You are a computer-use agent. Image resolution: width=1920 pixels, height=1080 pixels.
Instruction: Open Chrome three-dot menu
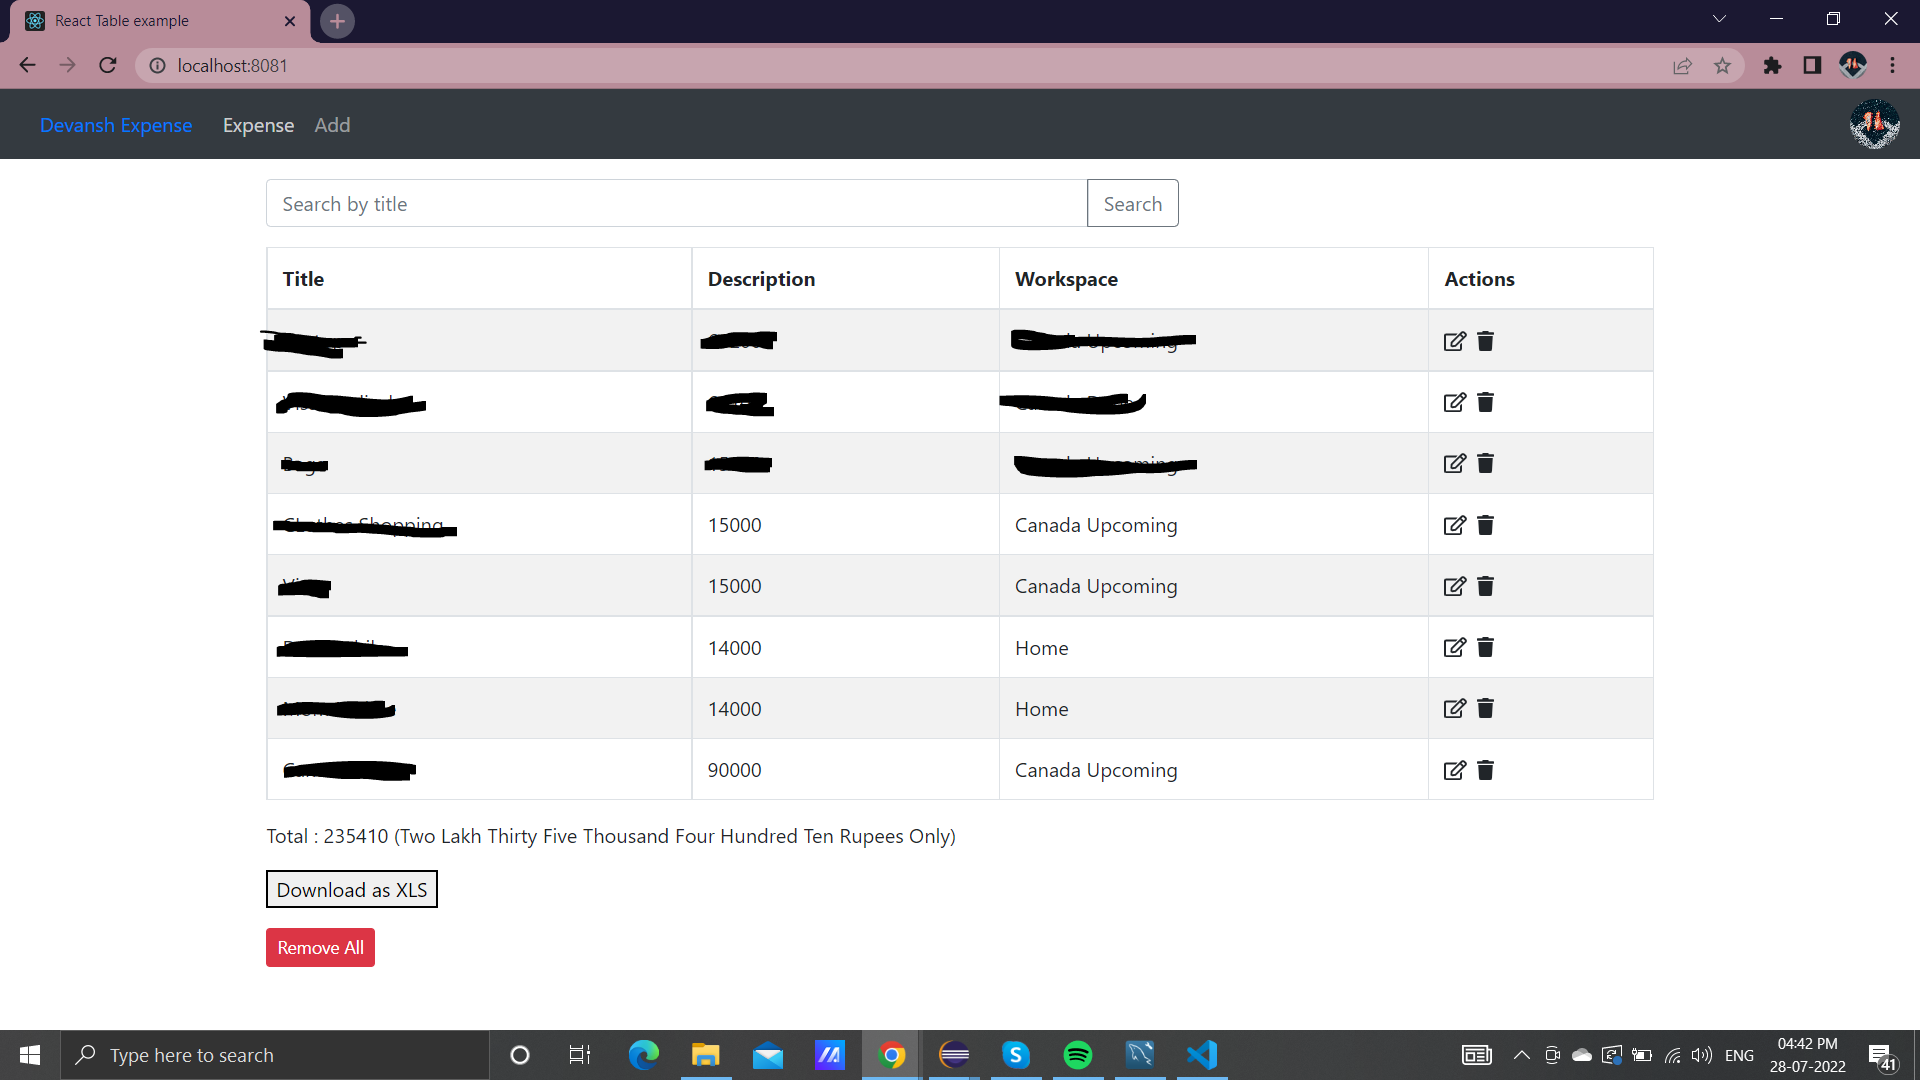coord(1892,66)
